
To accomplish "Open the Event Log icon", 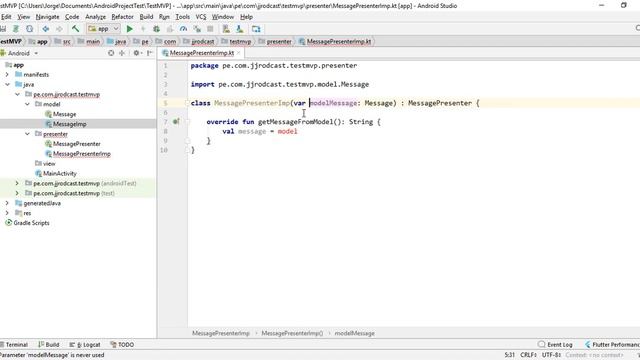I will [x=542, y=344].
